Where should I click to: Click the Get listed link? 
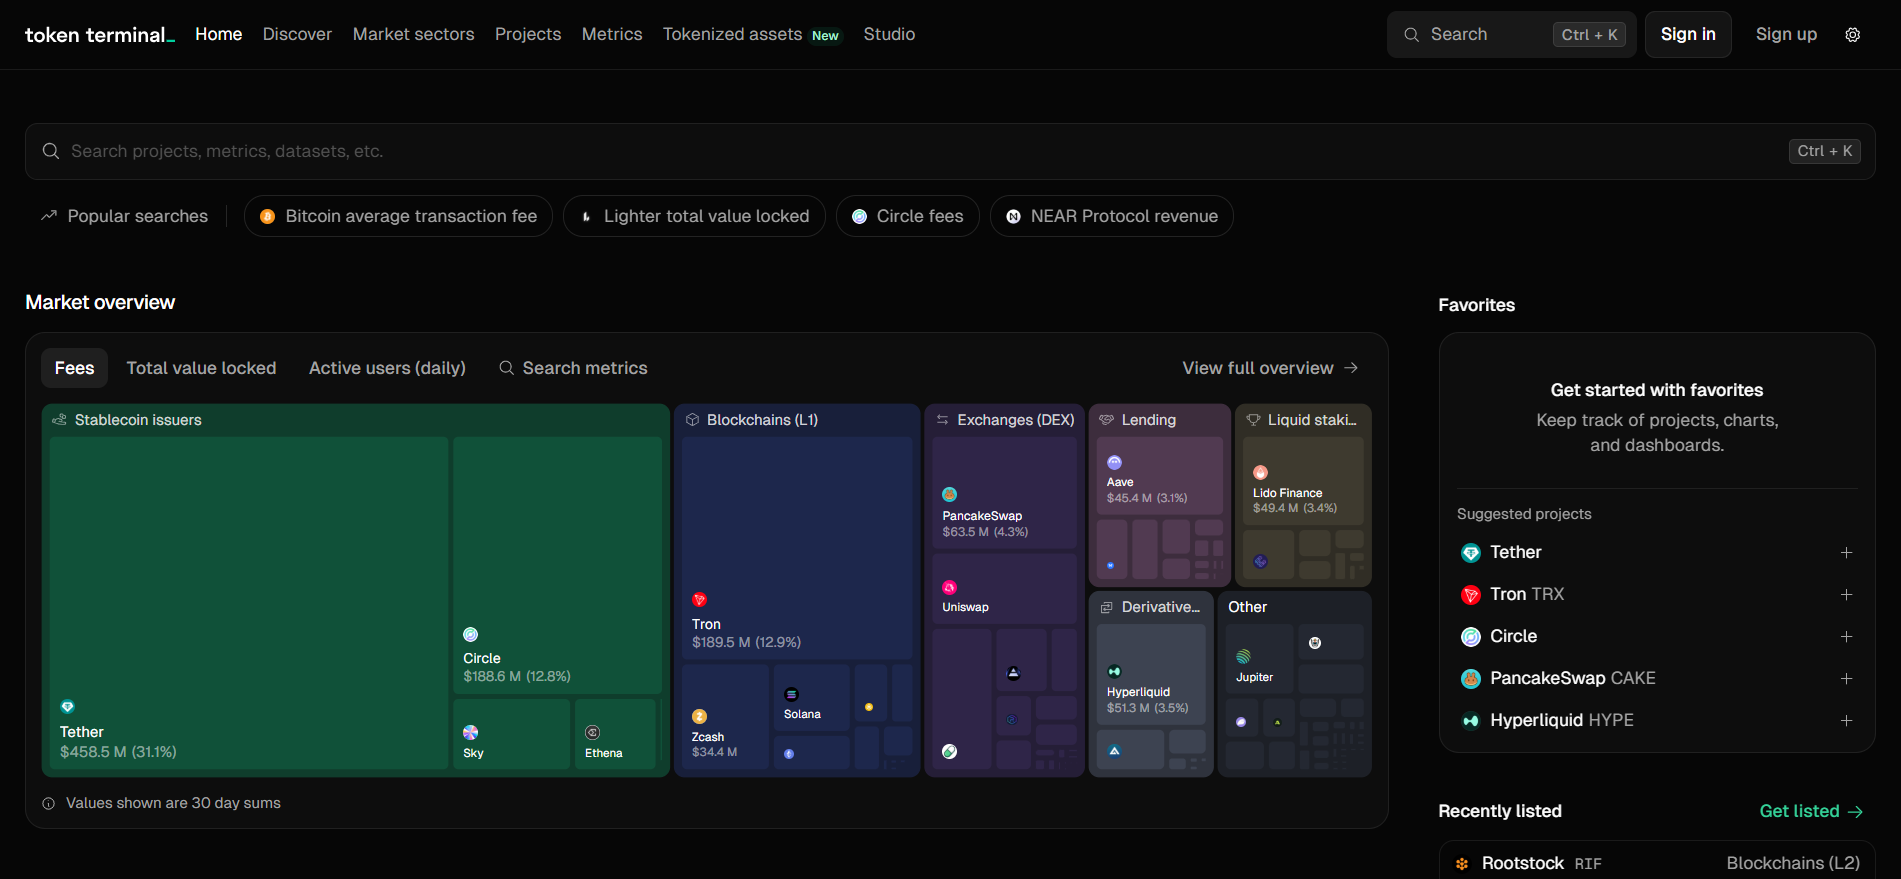click(x=1811, y=811)
